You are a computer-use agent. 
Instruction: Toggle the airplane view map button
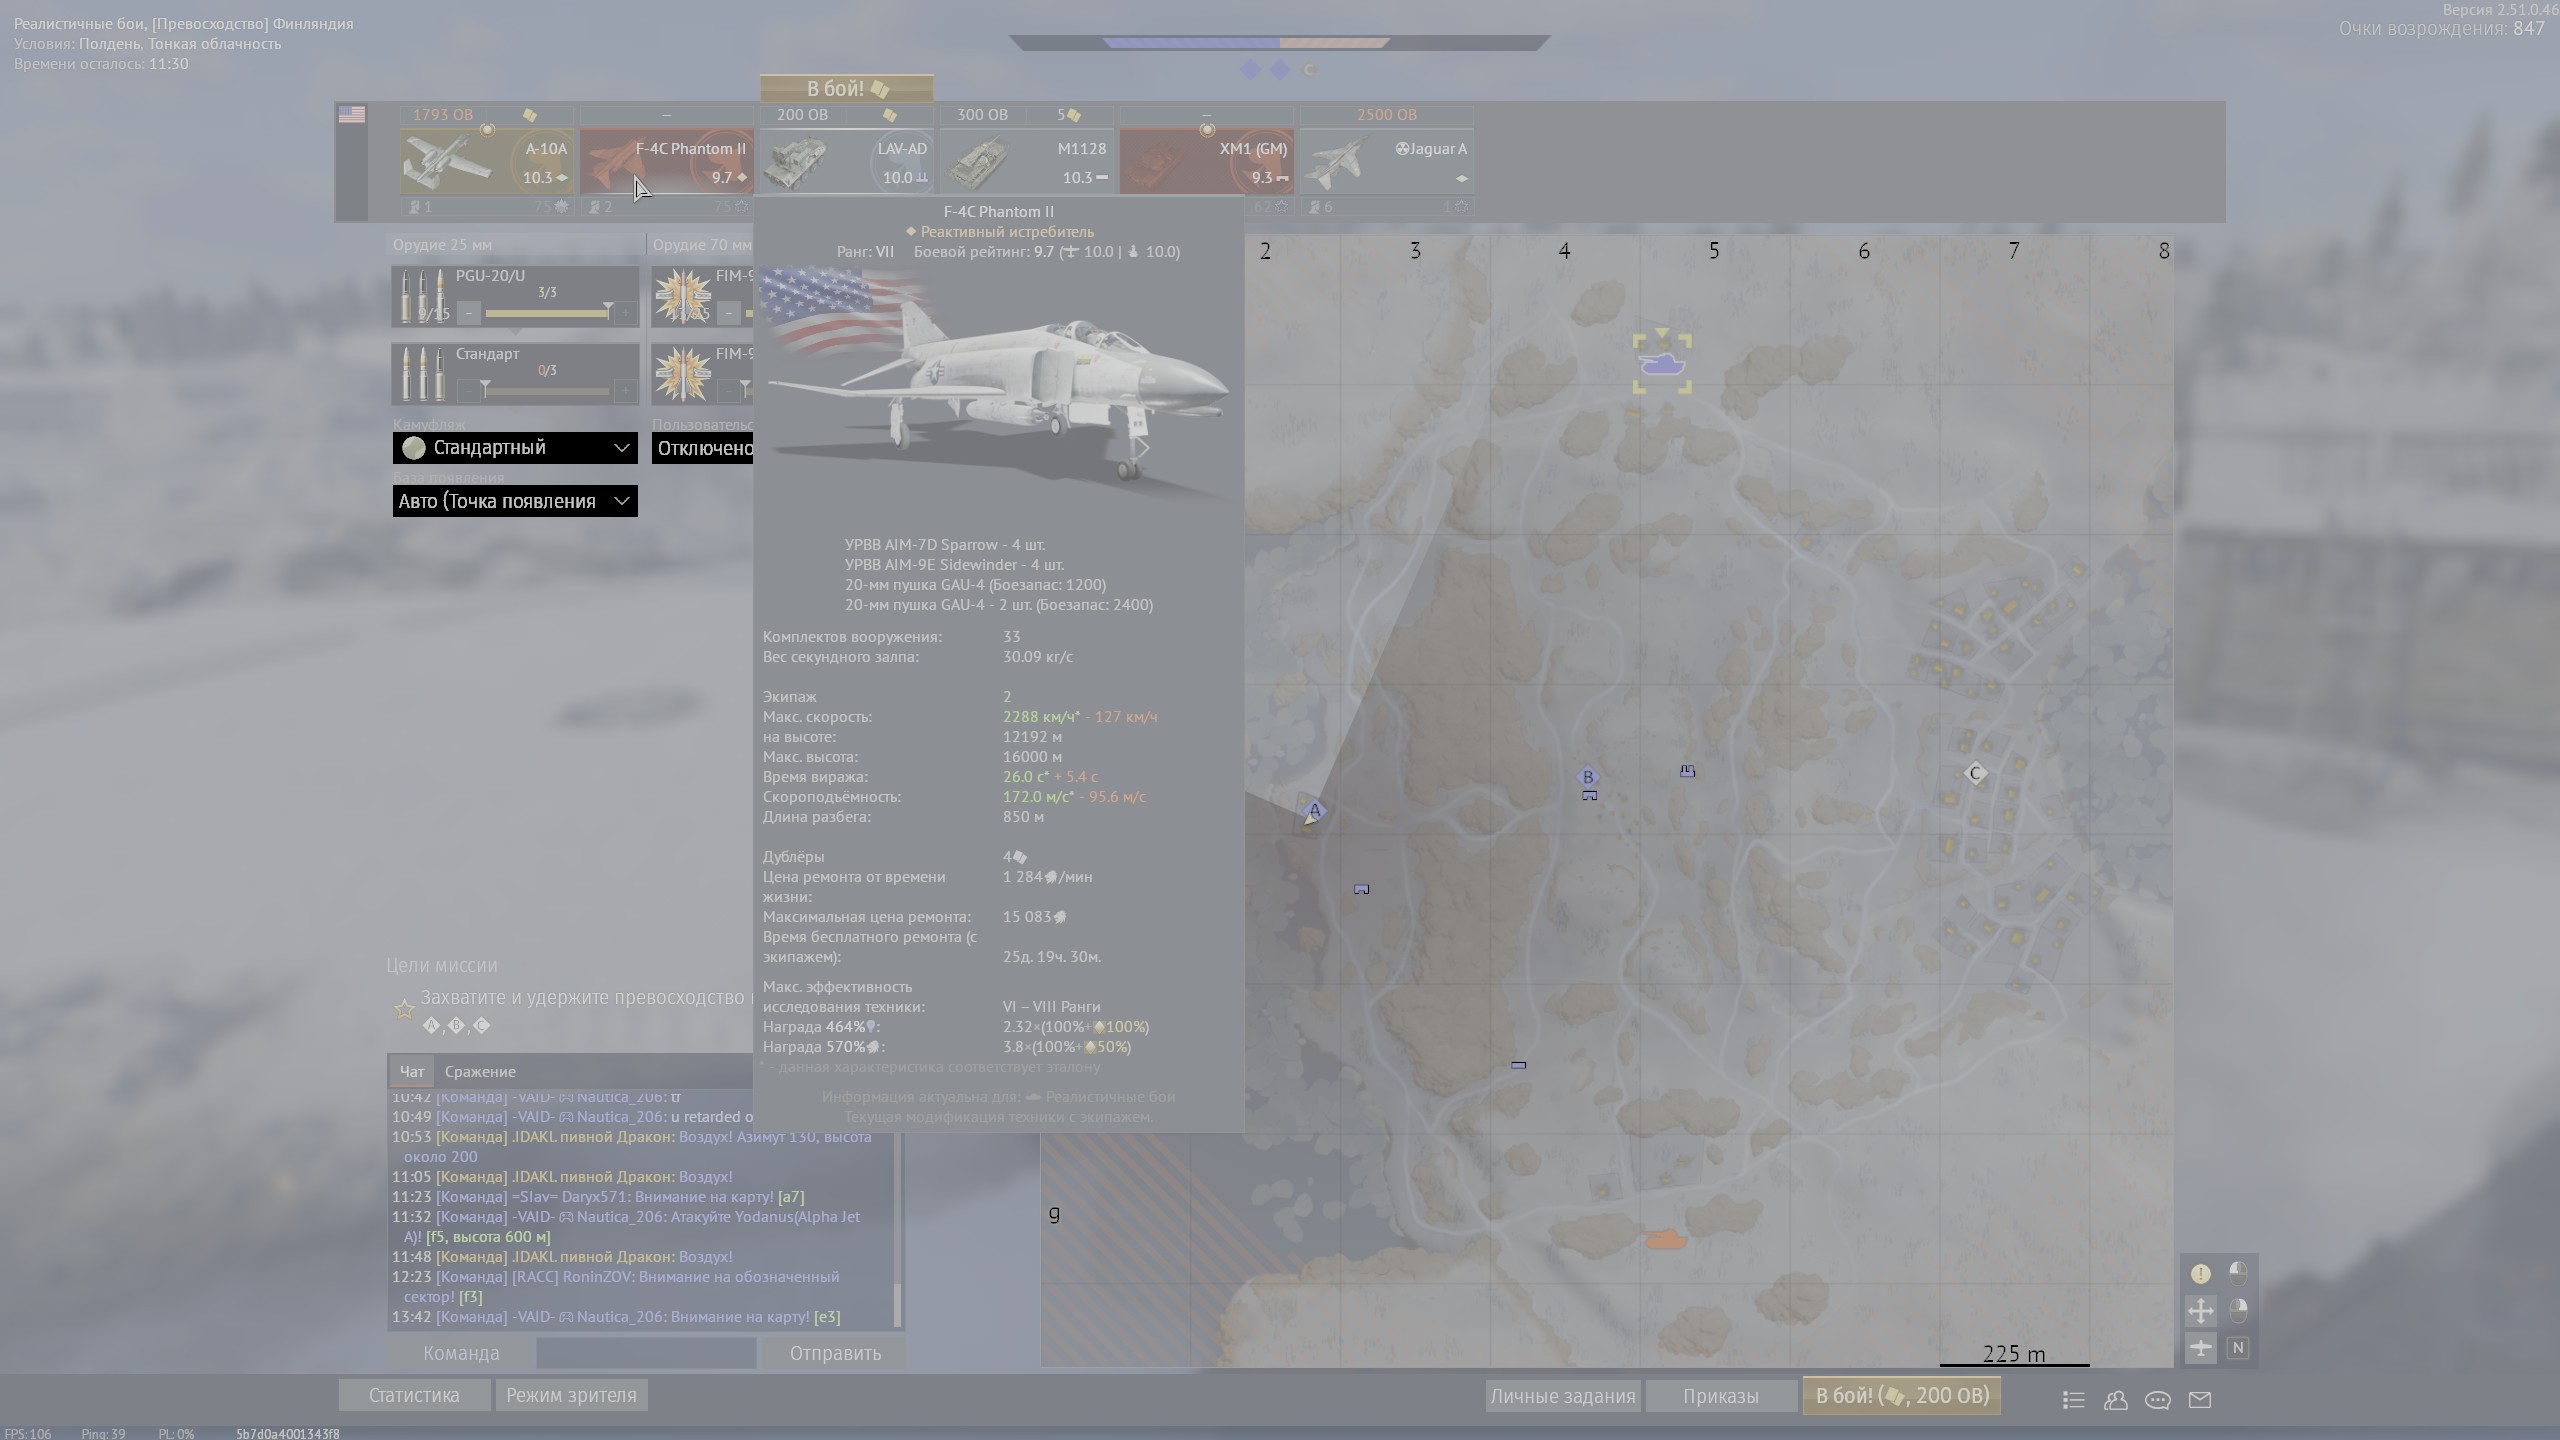(2200, 1348)
